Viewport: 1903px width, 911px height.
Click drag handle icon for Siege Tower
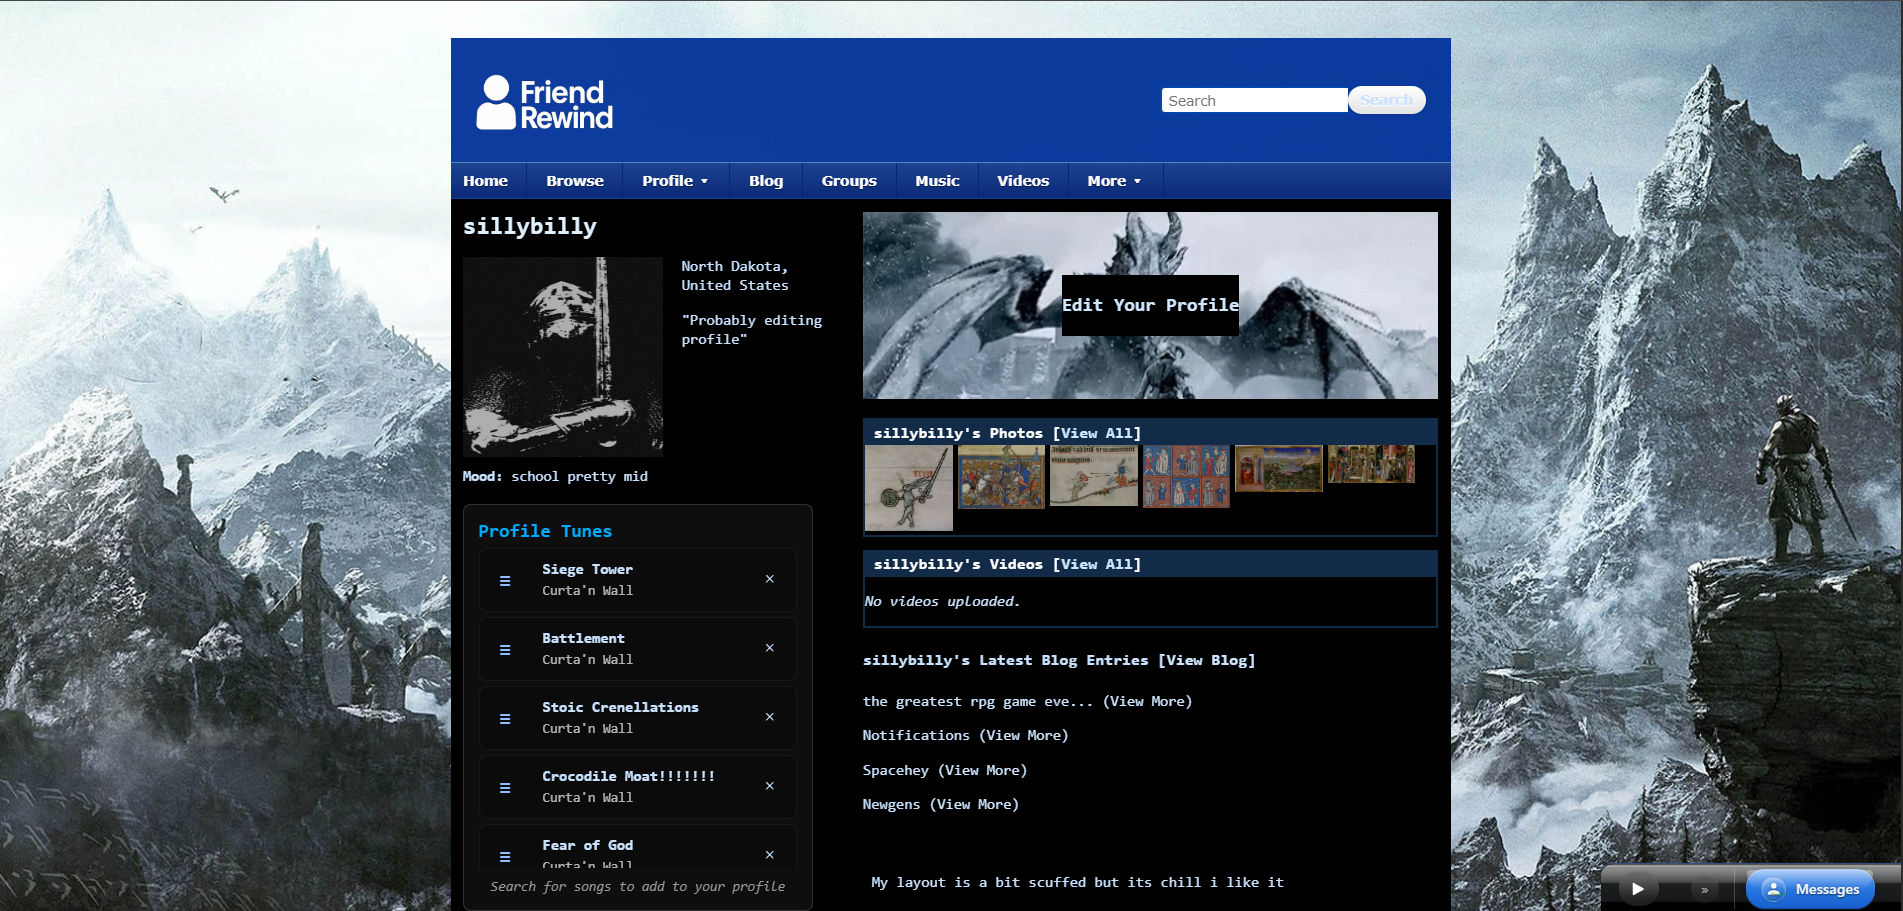coord(505,580)
